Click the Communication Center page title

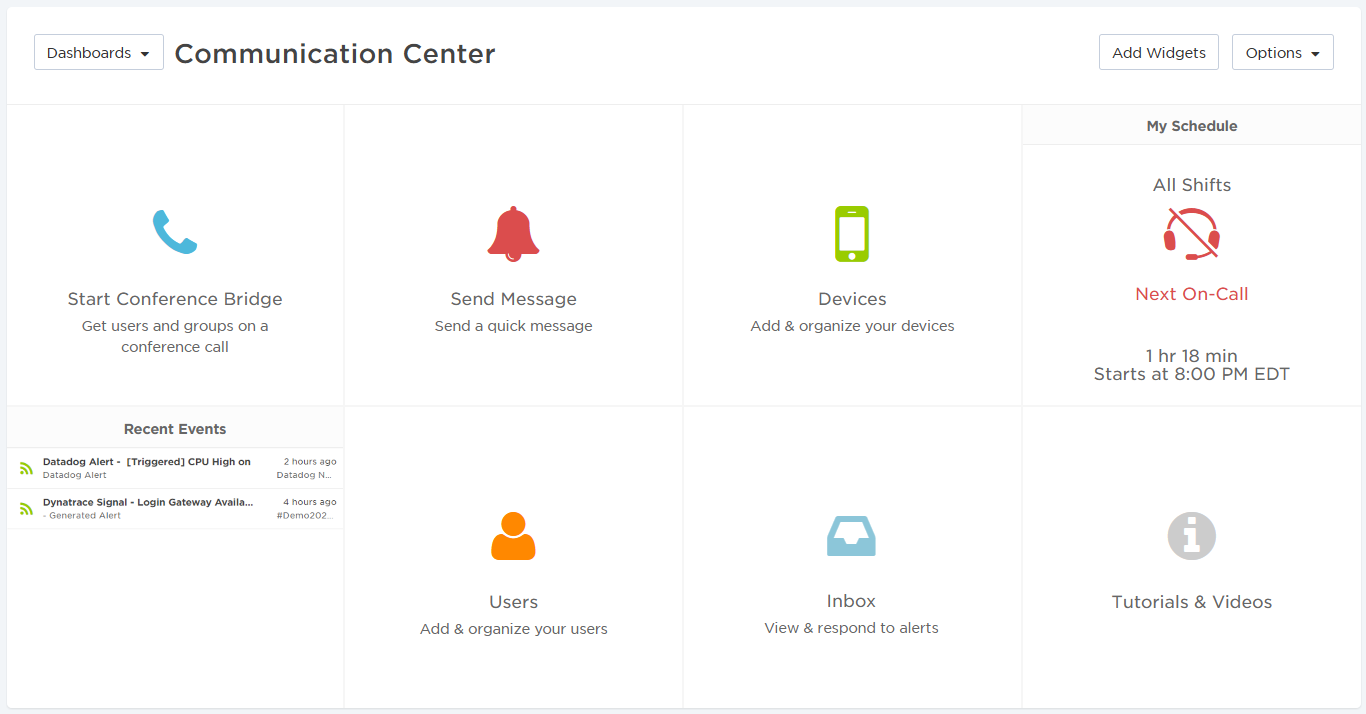pos(335,53)
